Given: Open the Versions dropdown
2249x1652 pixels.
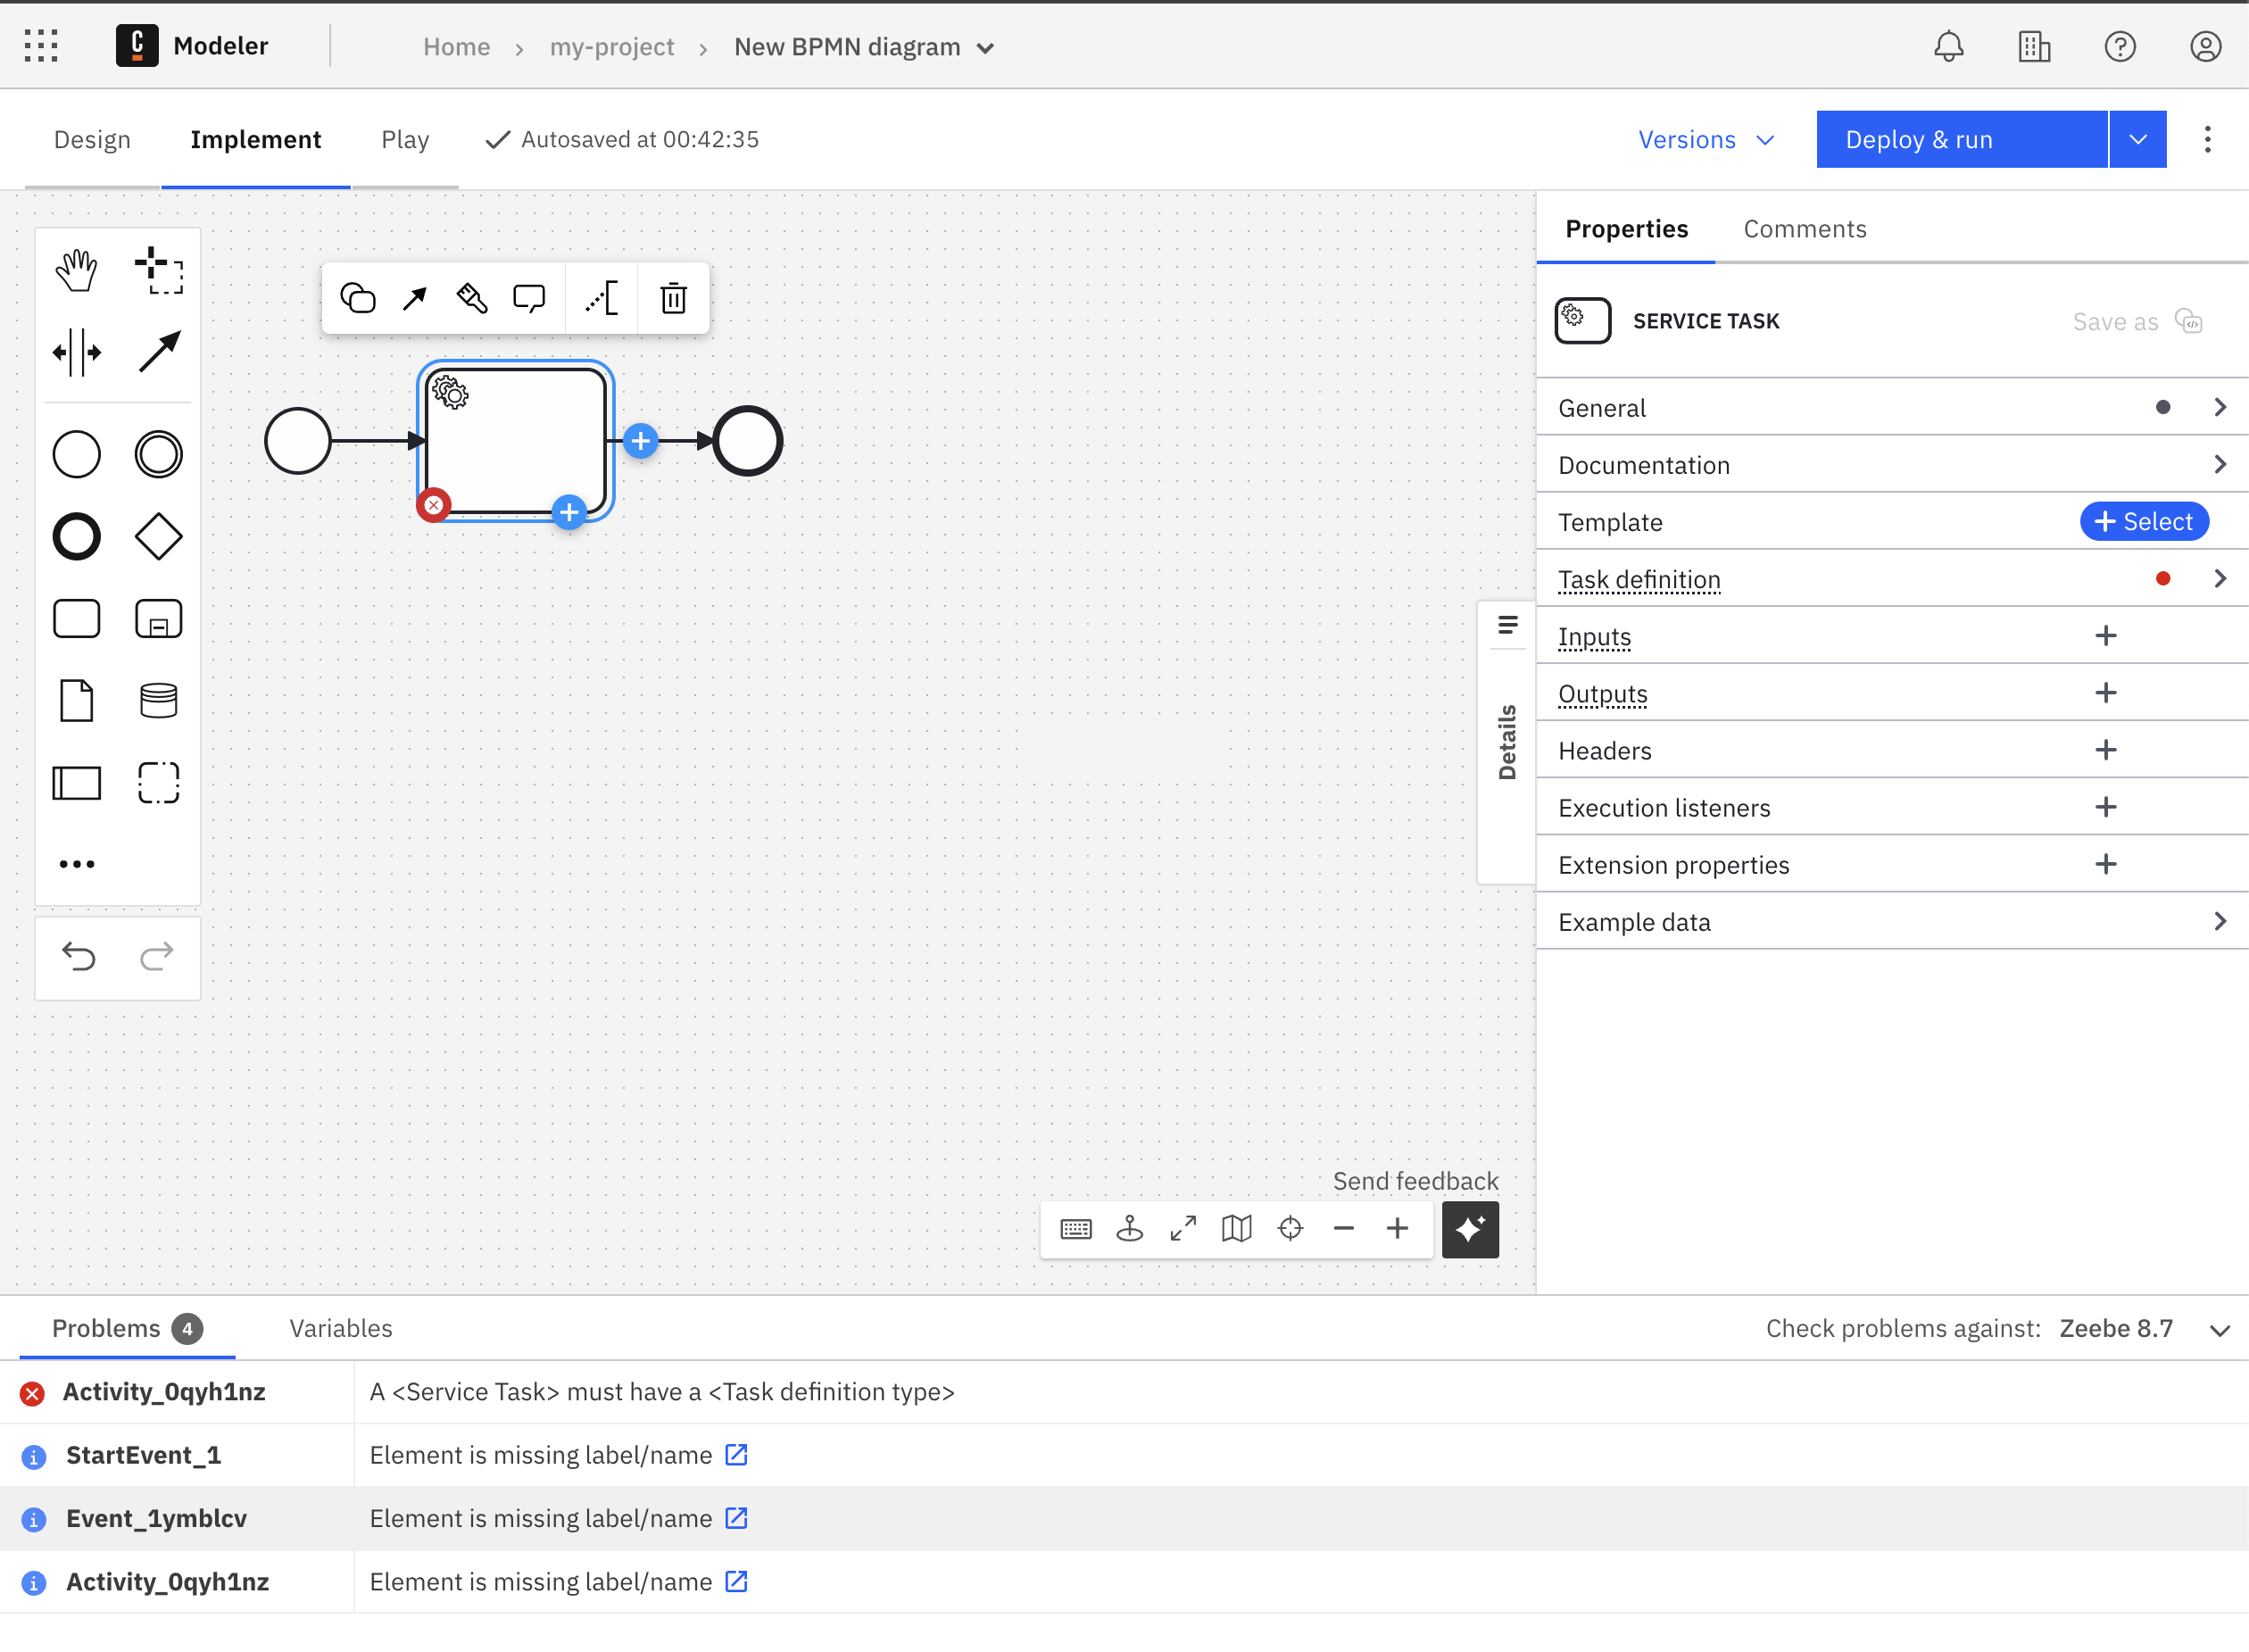Looking at the screenshot, I should [1706, 140].
